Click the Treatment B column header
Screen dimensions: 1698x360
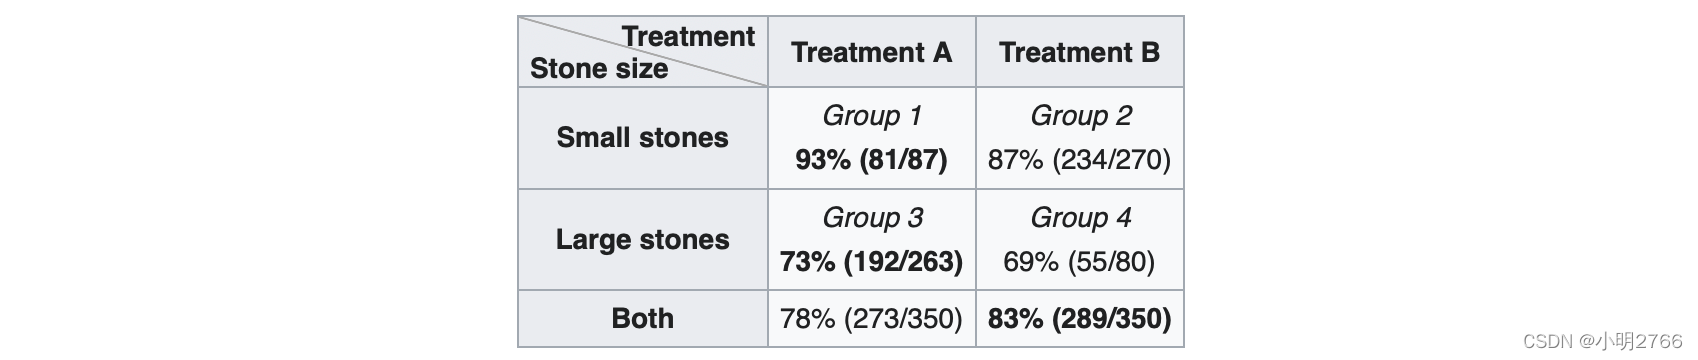[1079, 52]
